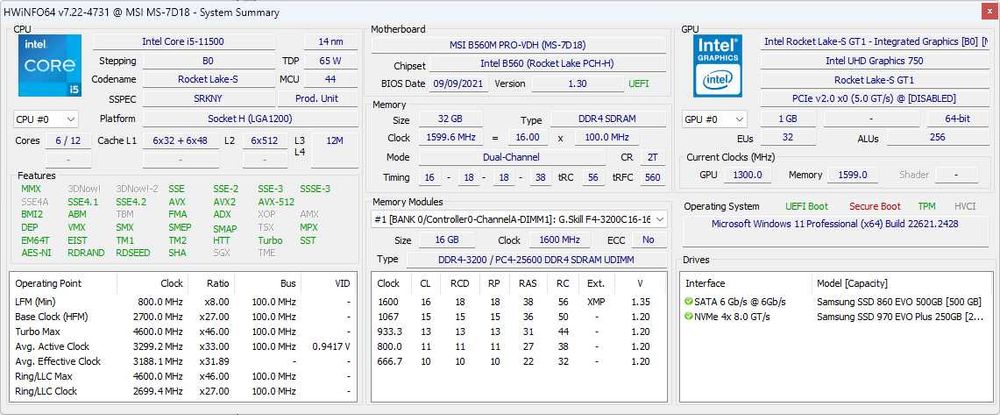This screenshot has height=415, width=1000.
Task: Click the GPU clock 1300.0 field
Action: tap(748, 175)
